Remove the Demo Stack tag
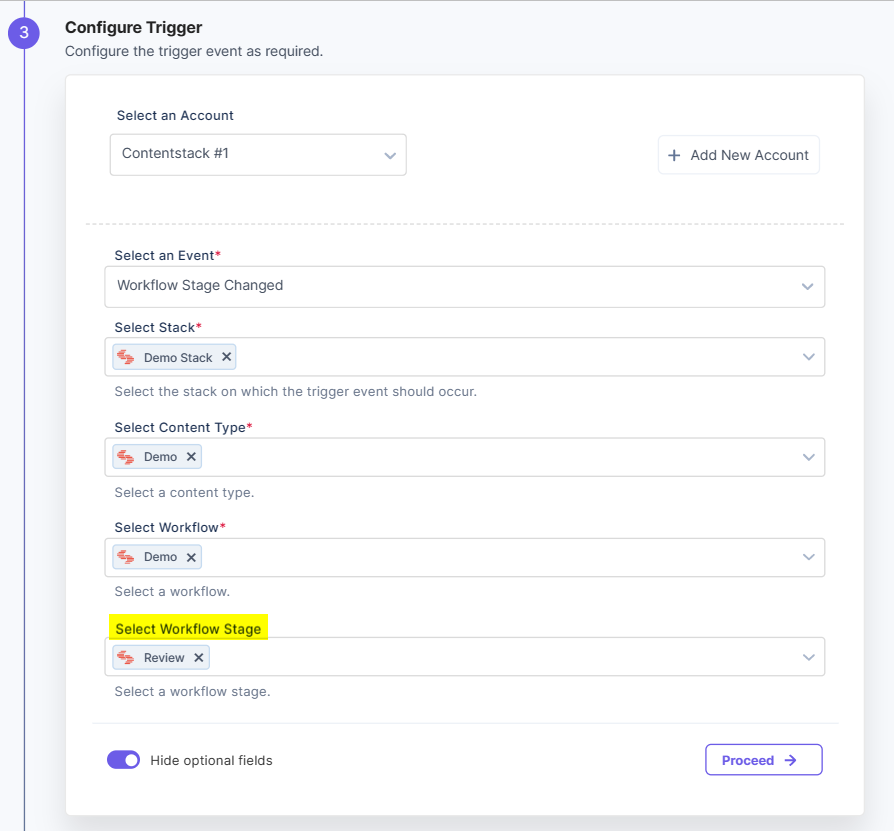The height and width of the screenshot is (831, 894). (226, 357)
